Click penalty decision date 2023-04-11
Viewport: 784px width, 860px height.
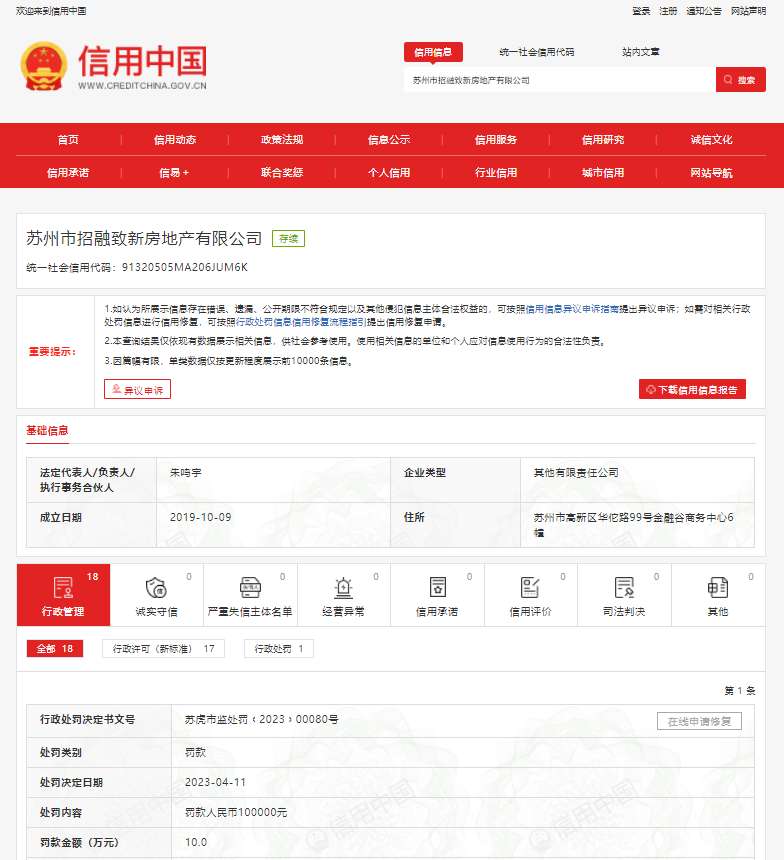coord(216,782)
